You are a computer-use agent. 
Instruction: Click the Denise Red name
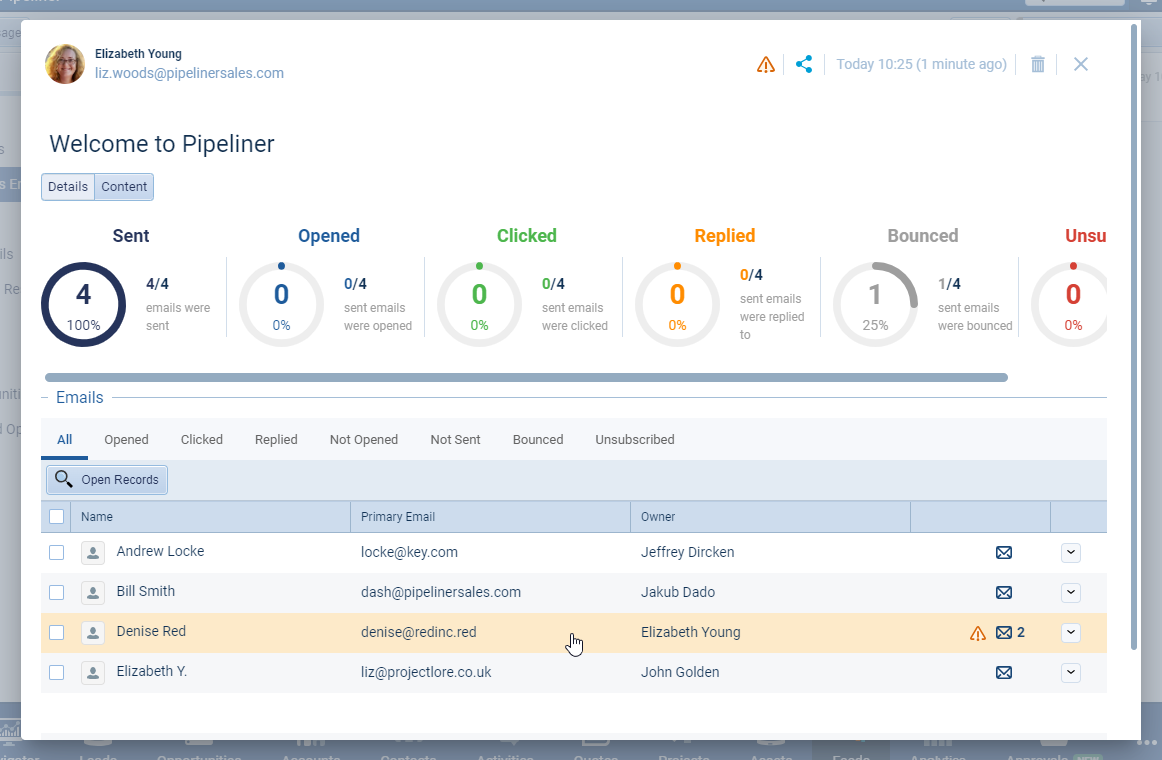tap(151, 632)
